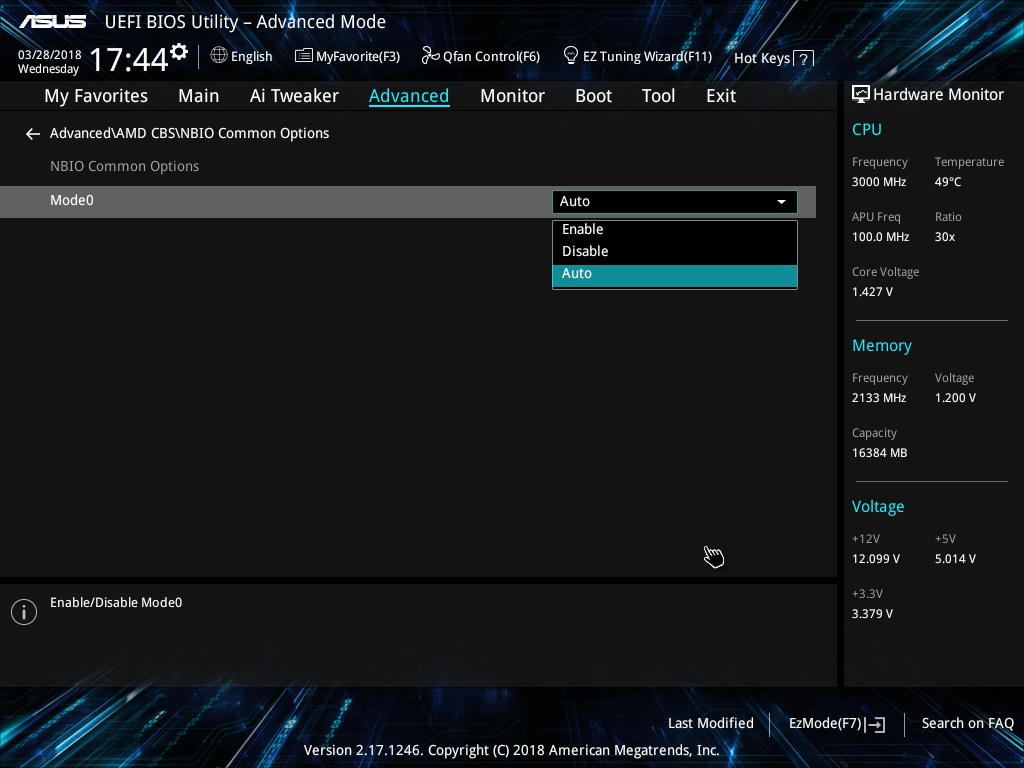Choose Enable in Mode0 dropdown list
The width and height of the screenshot is (1024, 768).
(675, 229)
